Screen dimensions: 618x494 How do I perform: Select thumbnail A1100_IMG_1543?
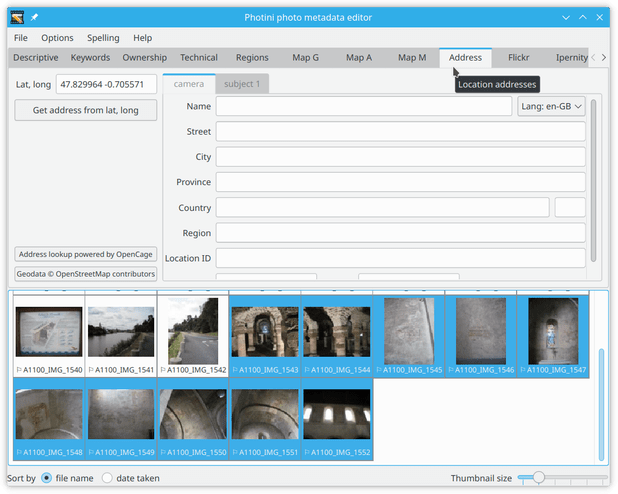pos(265,336)
